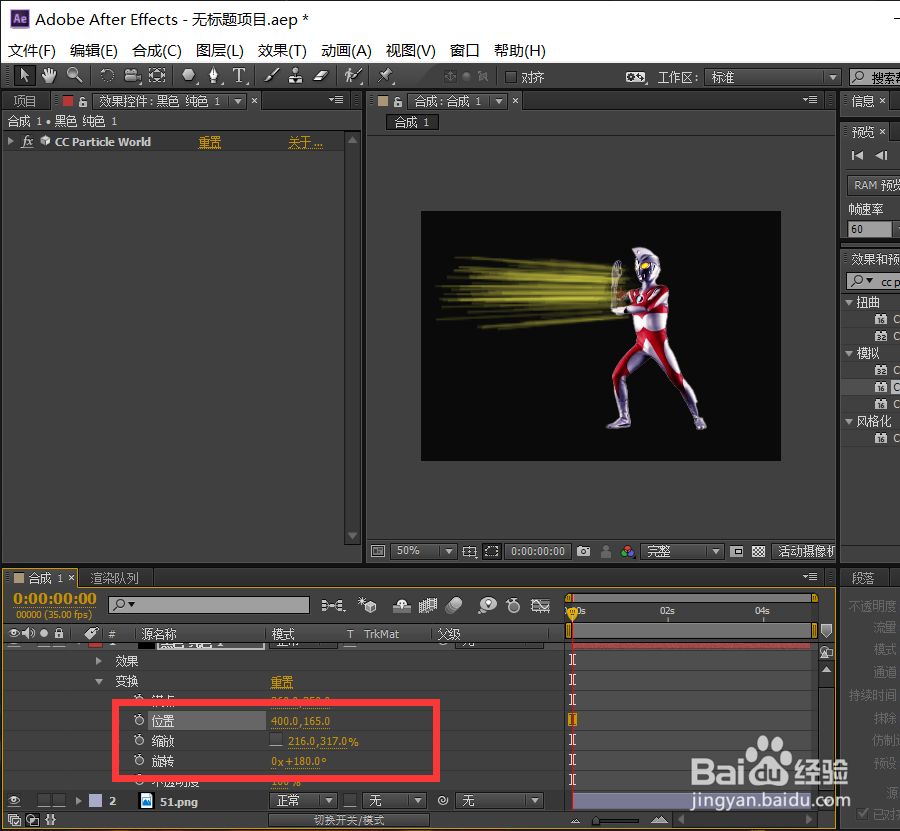Click the auto-keyframe stopwatch icon in timeline
This screenshot has width=900, height=831.
click(513, 605)
